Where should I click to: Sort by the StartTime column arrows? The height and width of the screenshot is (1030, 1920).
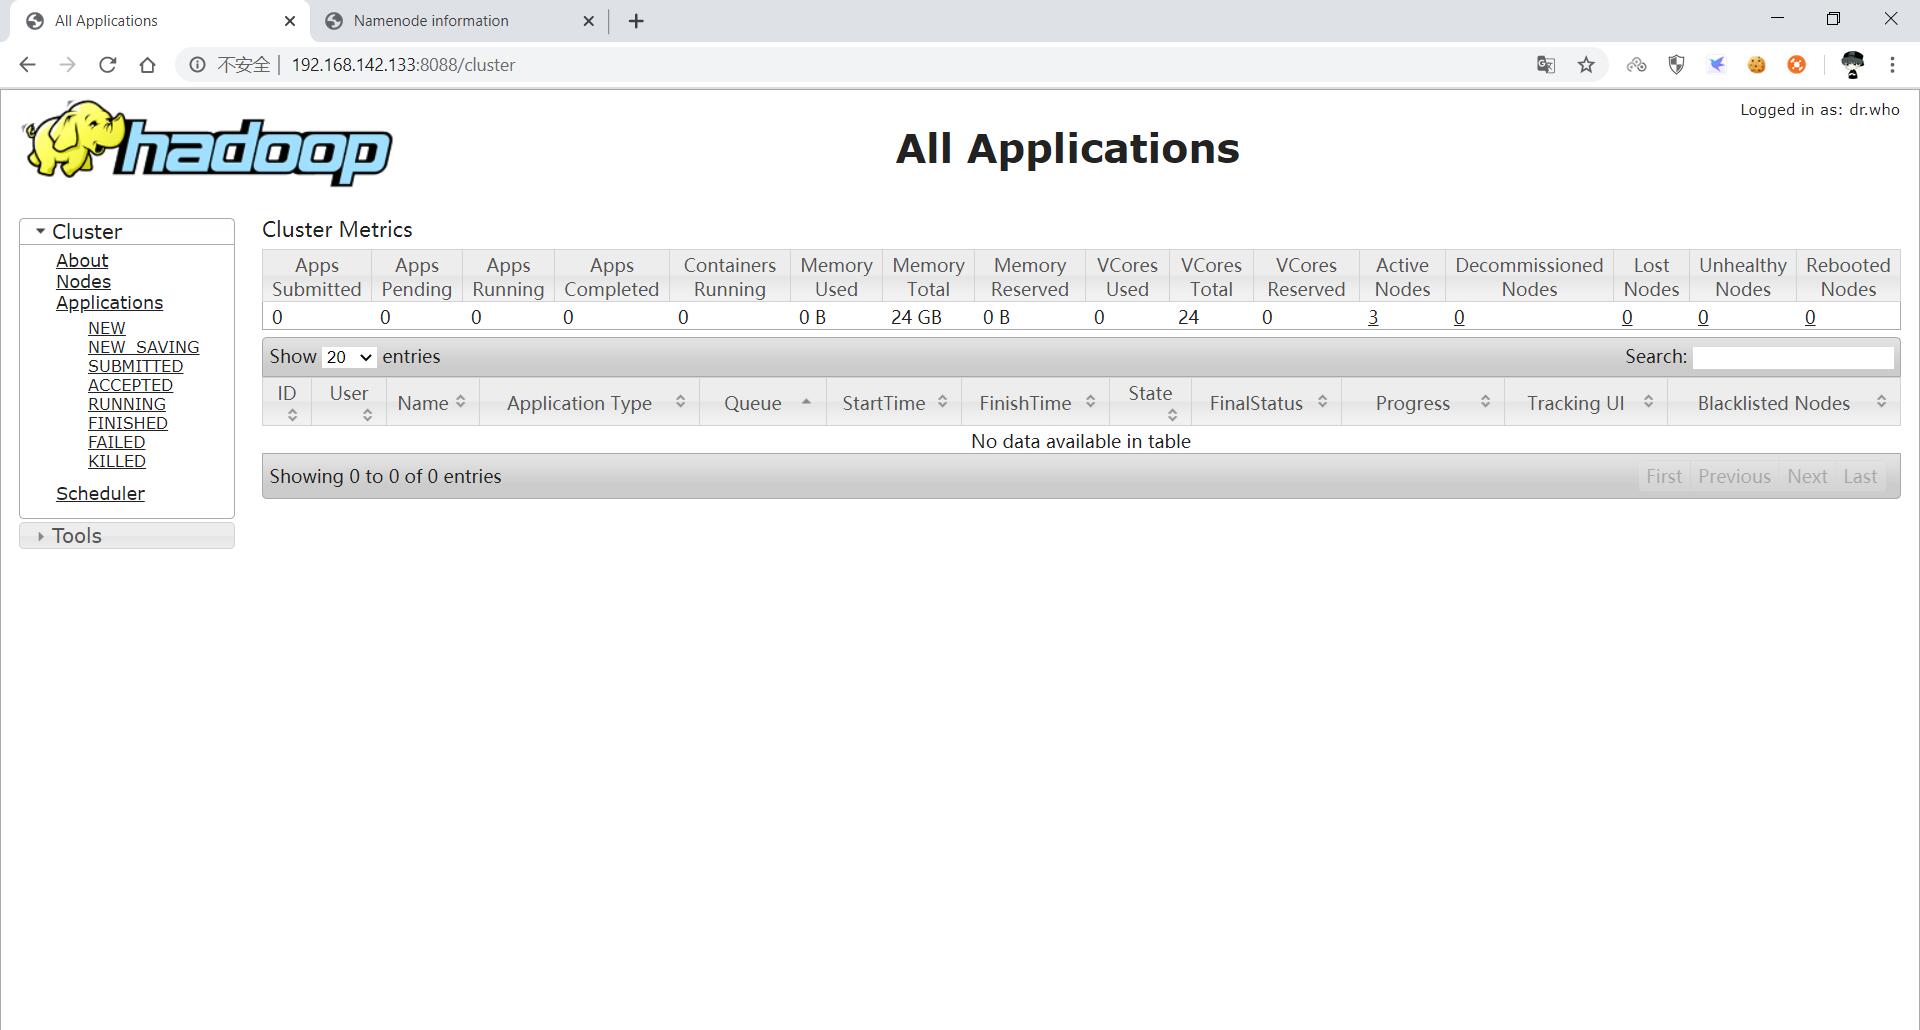(942, 402)
